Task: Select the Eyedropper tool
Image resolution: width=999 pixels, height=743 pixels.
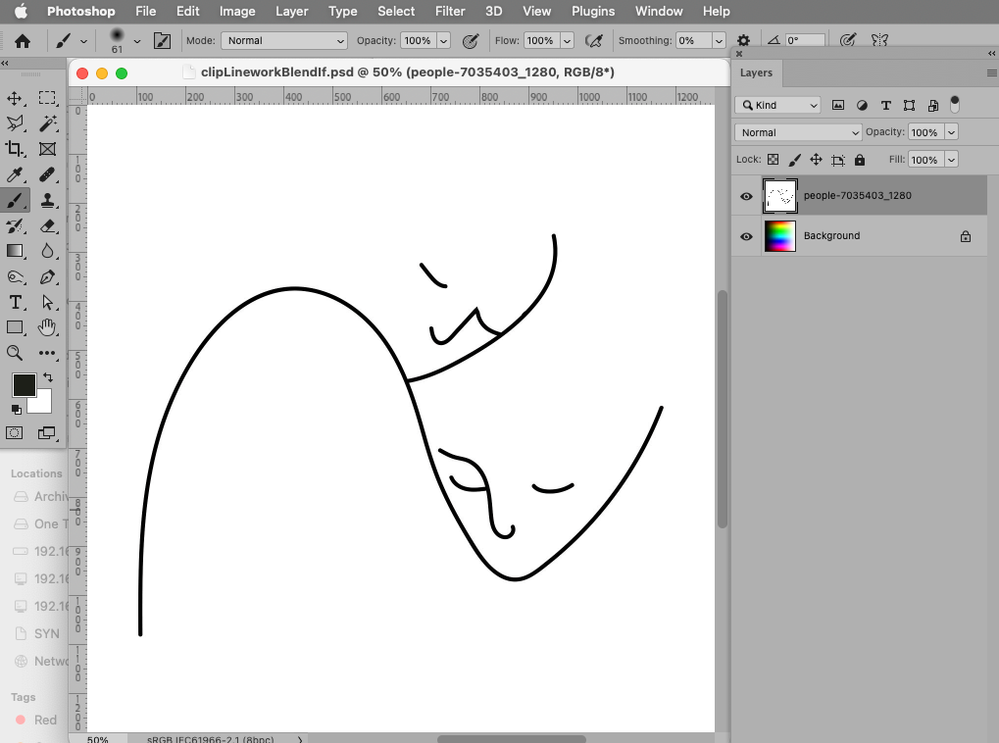Action: pos(15,175)
